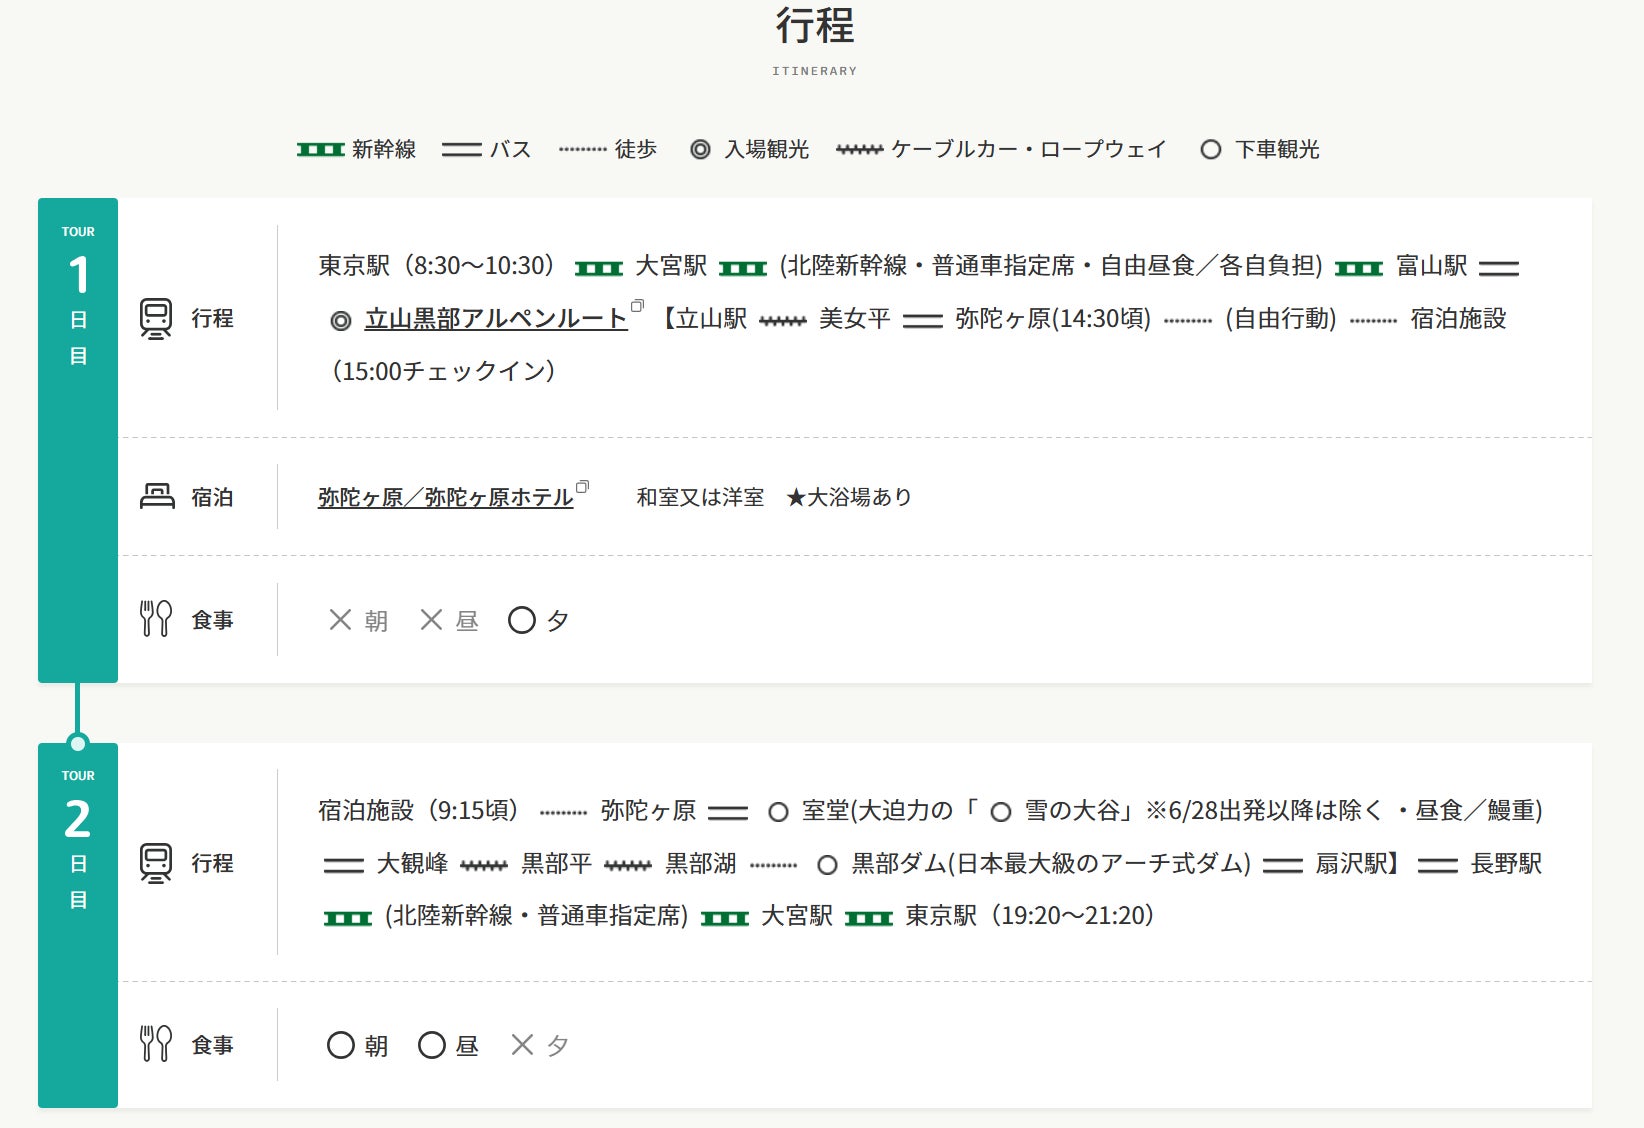Screen dimensions: 1644x1128
Task: Click Day 2 fork and spoon icon
Action: (x=156, y=1044)
